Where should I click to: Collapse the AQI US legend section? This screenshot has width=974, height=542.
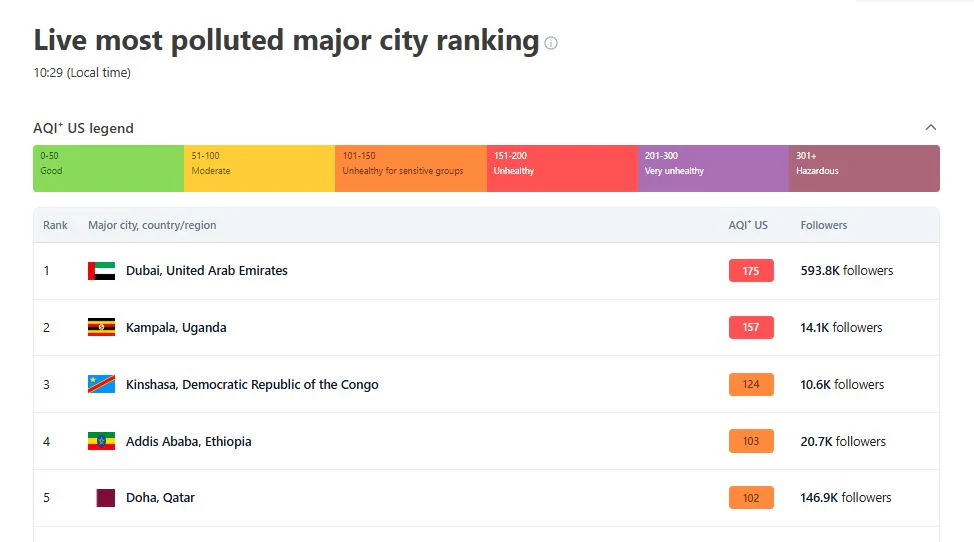tap(931, 128)
